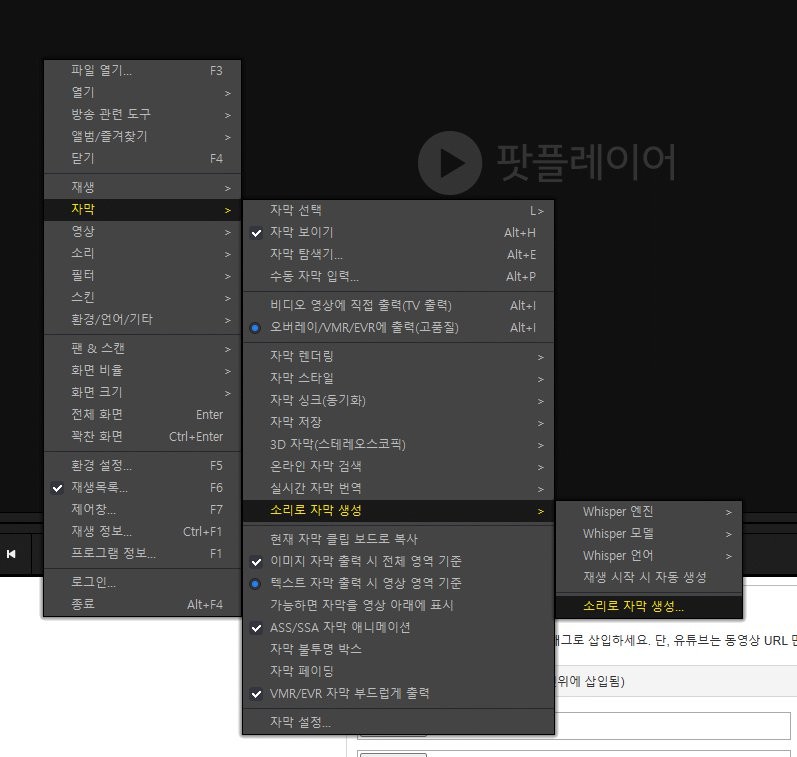Image resolution: width=797 pixels, height=757 pixels.
Task: Open the 자막 싱크(동기화) submenu
Action: click(x=398, y=400)
